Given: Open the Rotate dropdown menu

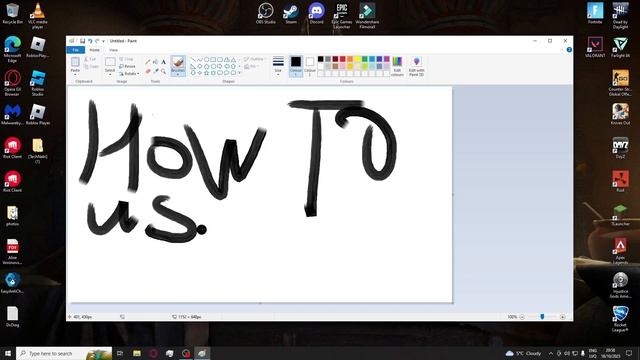Looking at the screenshot, I should pyautogui.click(x=129, y=73).
